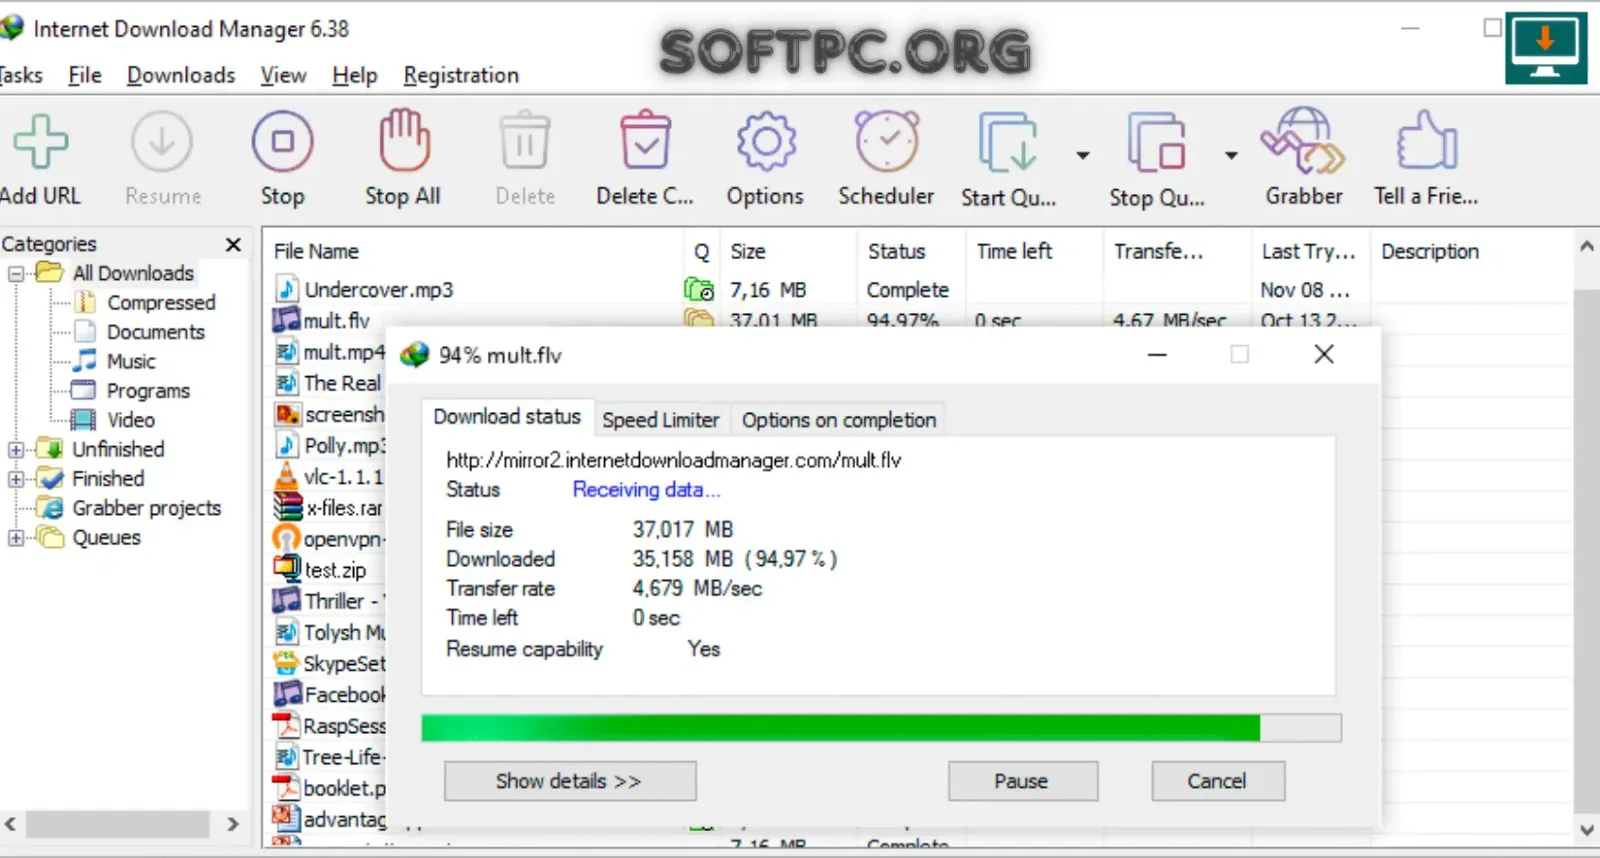The image size is (1600, 858).
Task: Open the Grabber tool icon
Action: [1303, 141]
